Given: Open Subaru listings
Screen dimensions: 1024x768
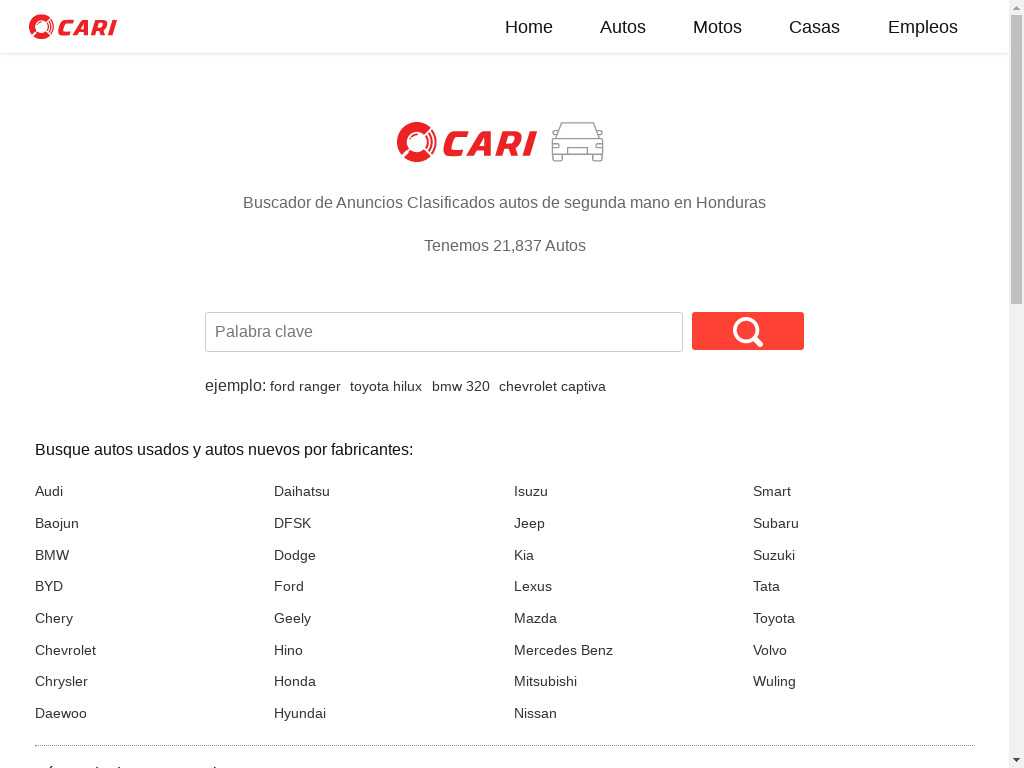Looking at the screenshot, I should click(x=776, y=524).
